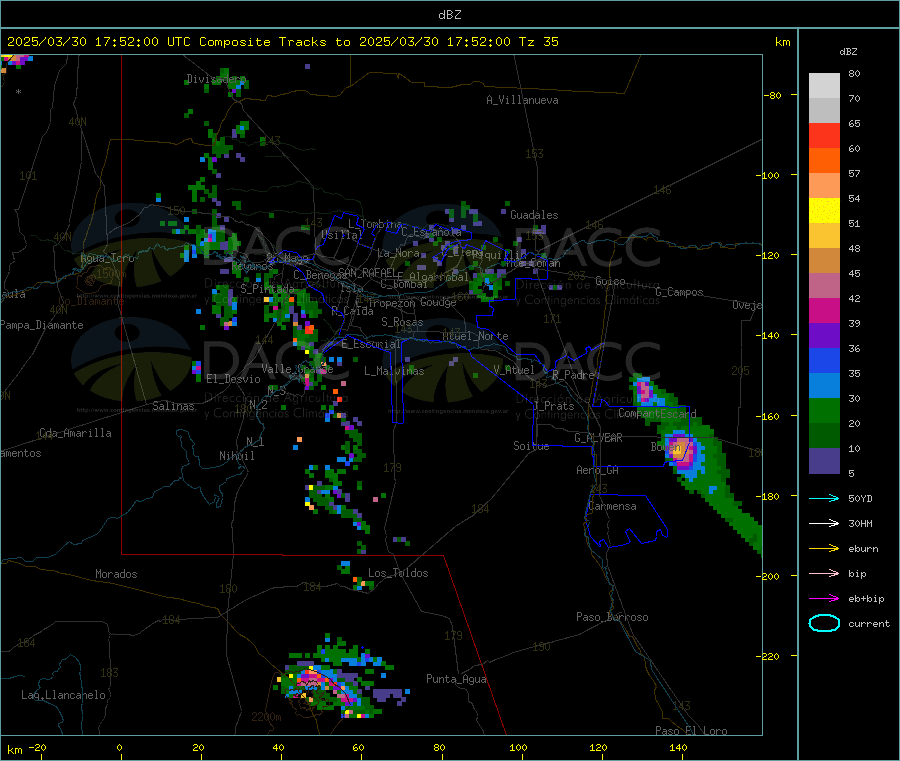Click the white 30HM arrow legend icon
The height and width of the screenshot is (761, 900).
[x=824, y=523]
